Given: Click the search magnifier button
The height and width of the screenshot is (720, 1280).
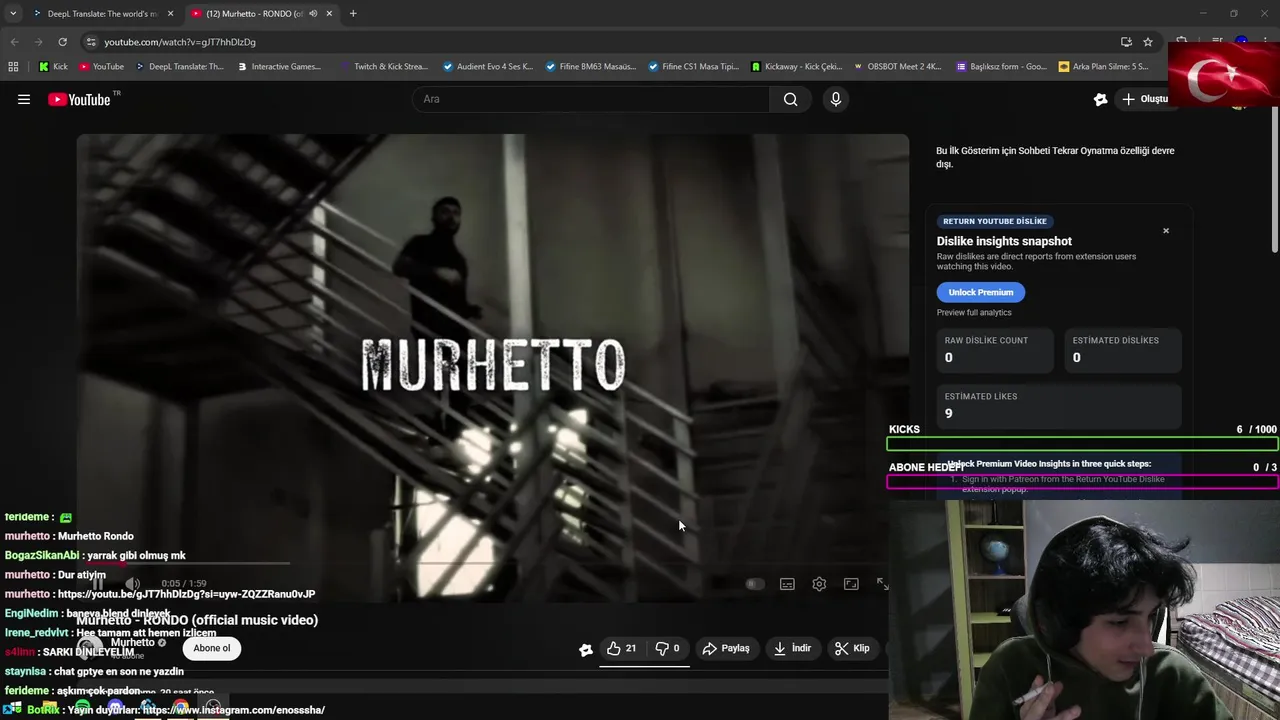Looking at the screenshot, I should [790, 99].
